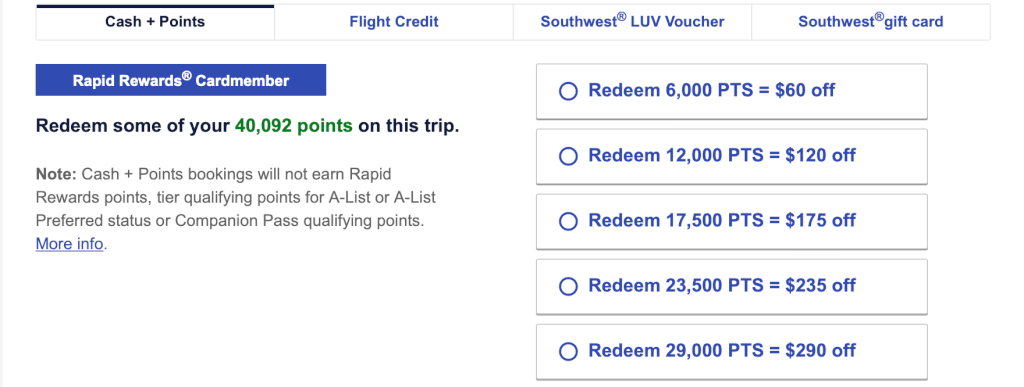
Task: Choose the $120 off option label
Action: [722, 155]
